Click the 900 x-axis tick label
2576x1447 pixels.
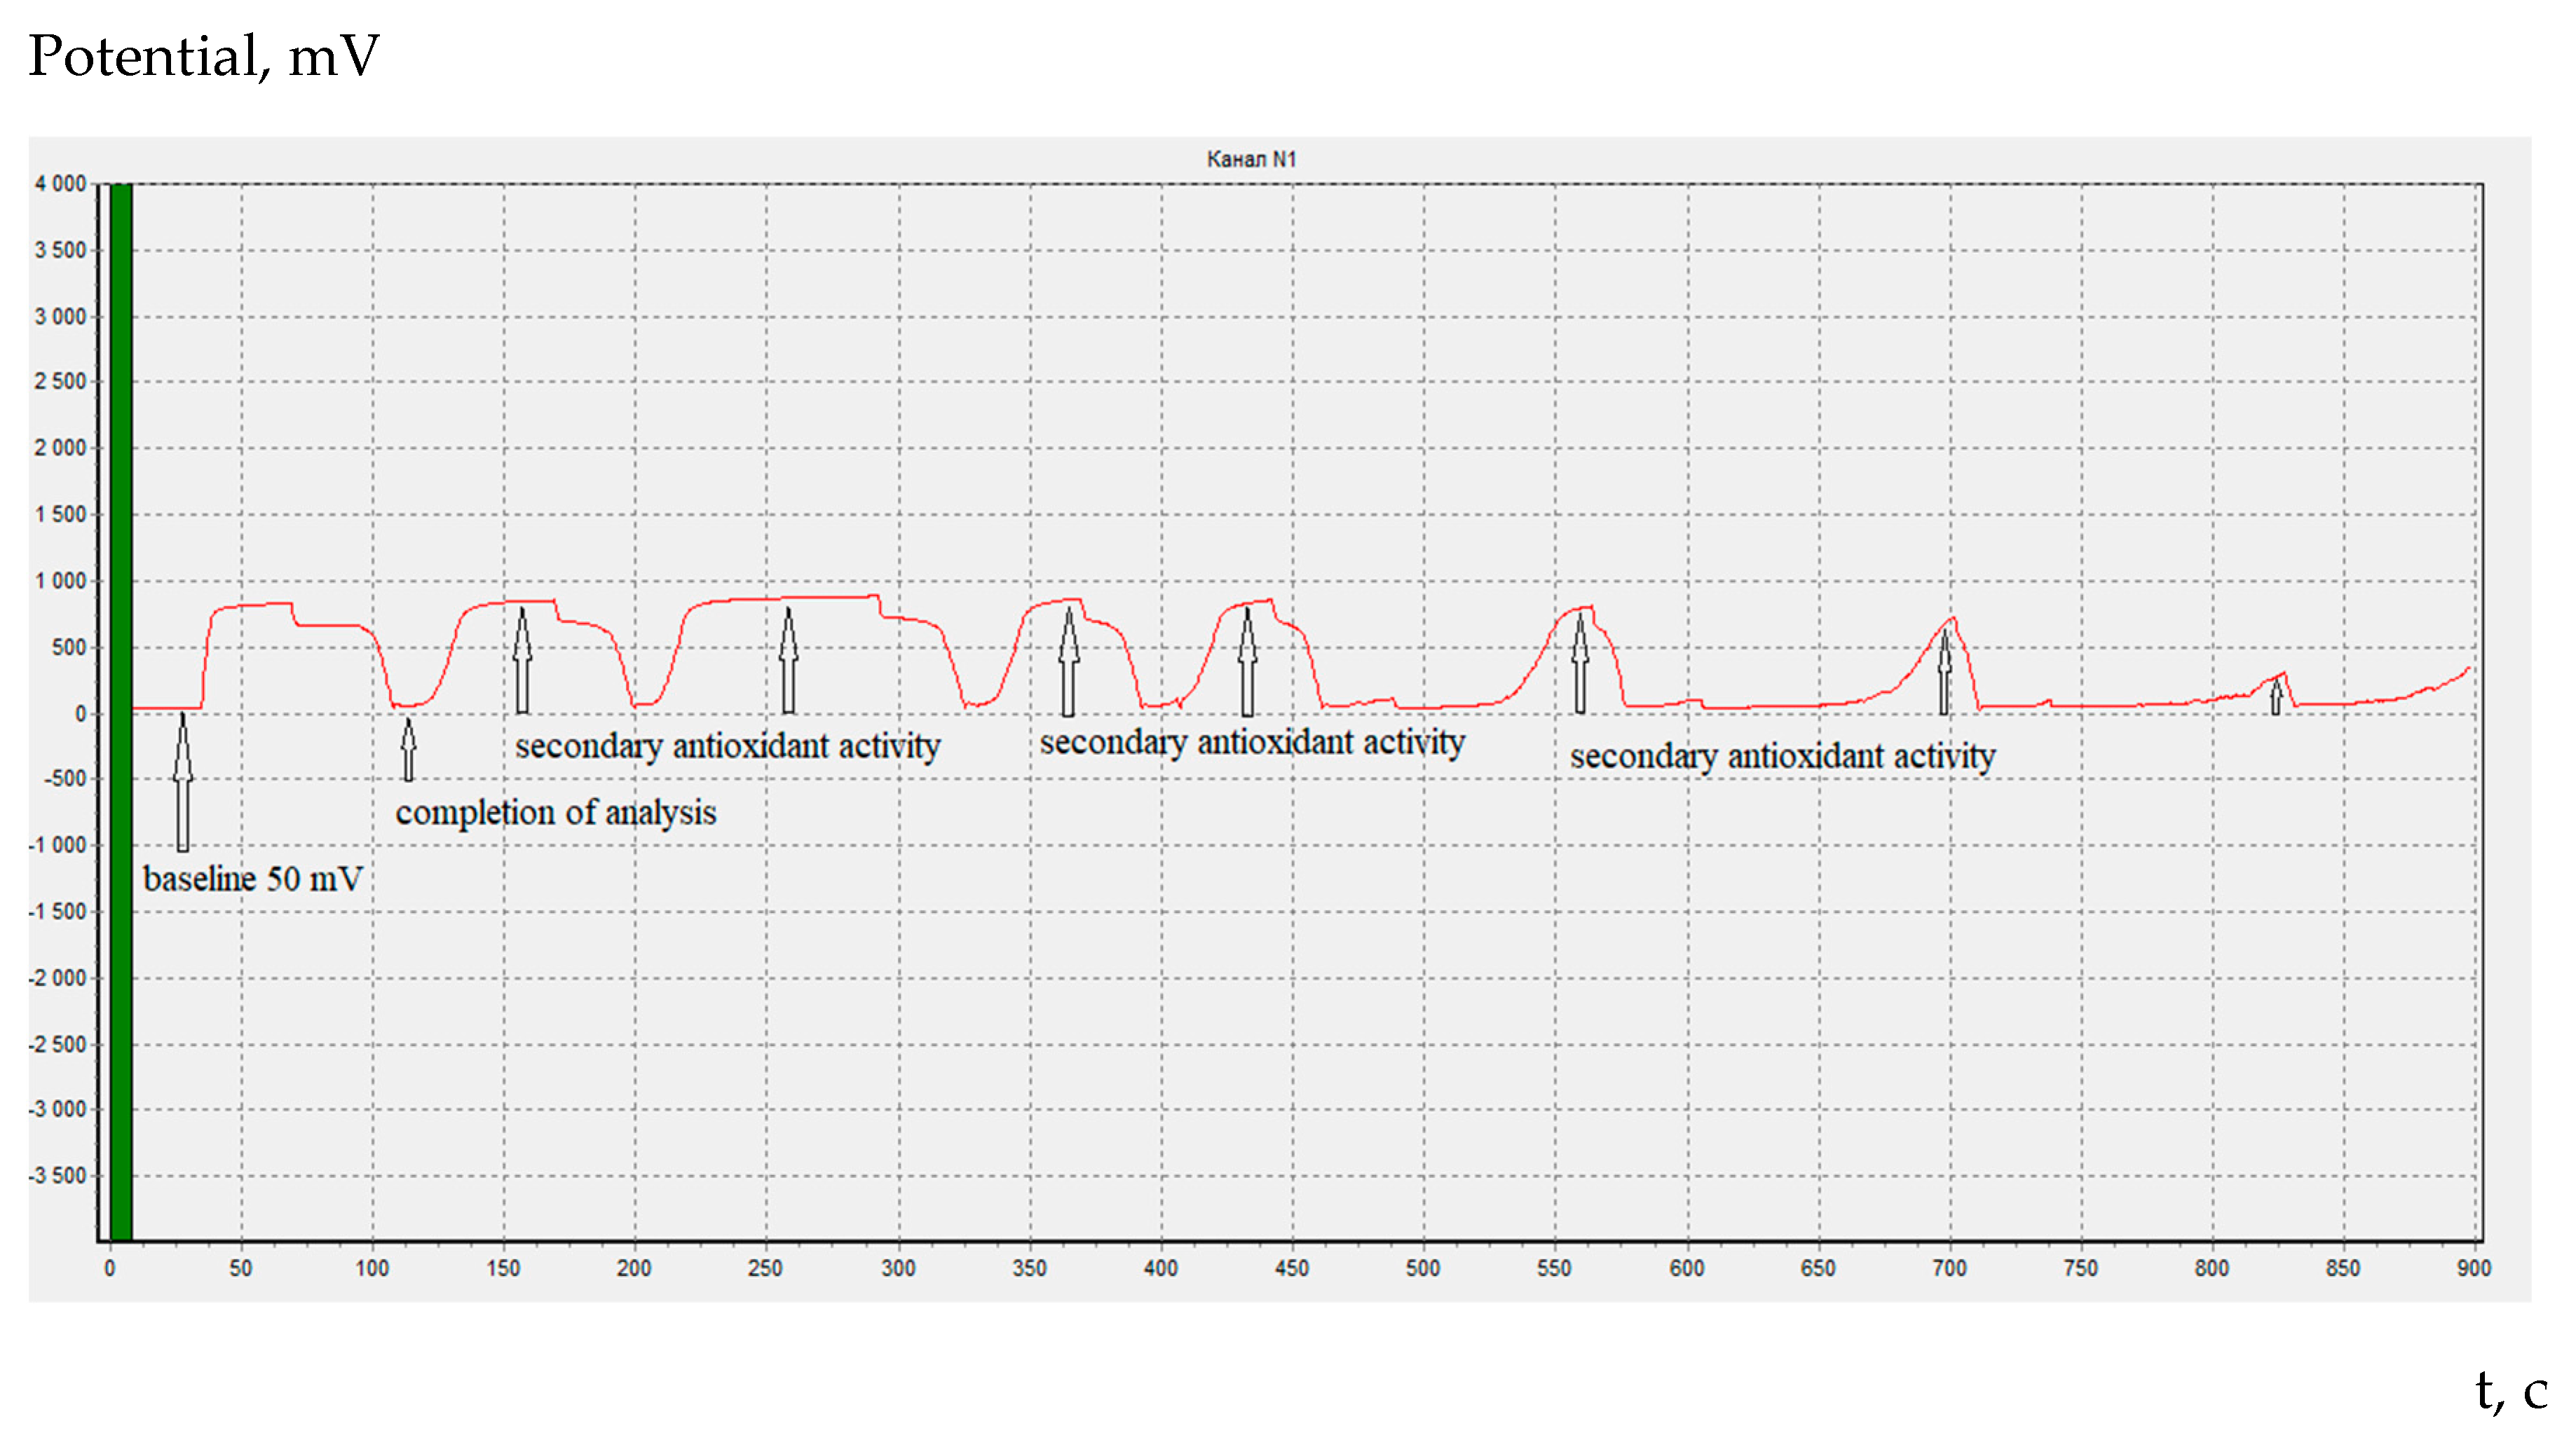tap(2473, 1268)
